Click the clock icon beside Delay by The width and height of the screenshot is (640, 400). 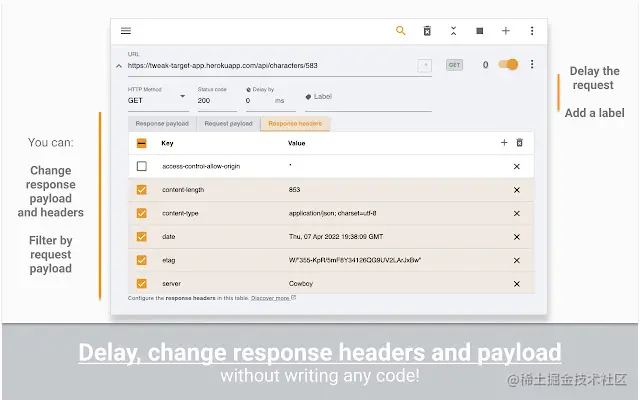[249, 89]
